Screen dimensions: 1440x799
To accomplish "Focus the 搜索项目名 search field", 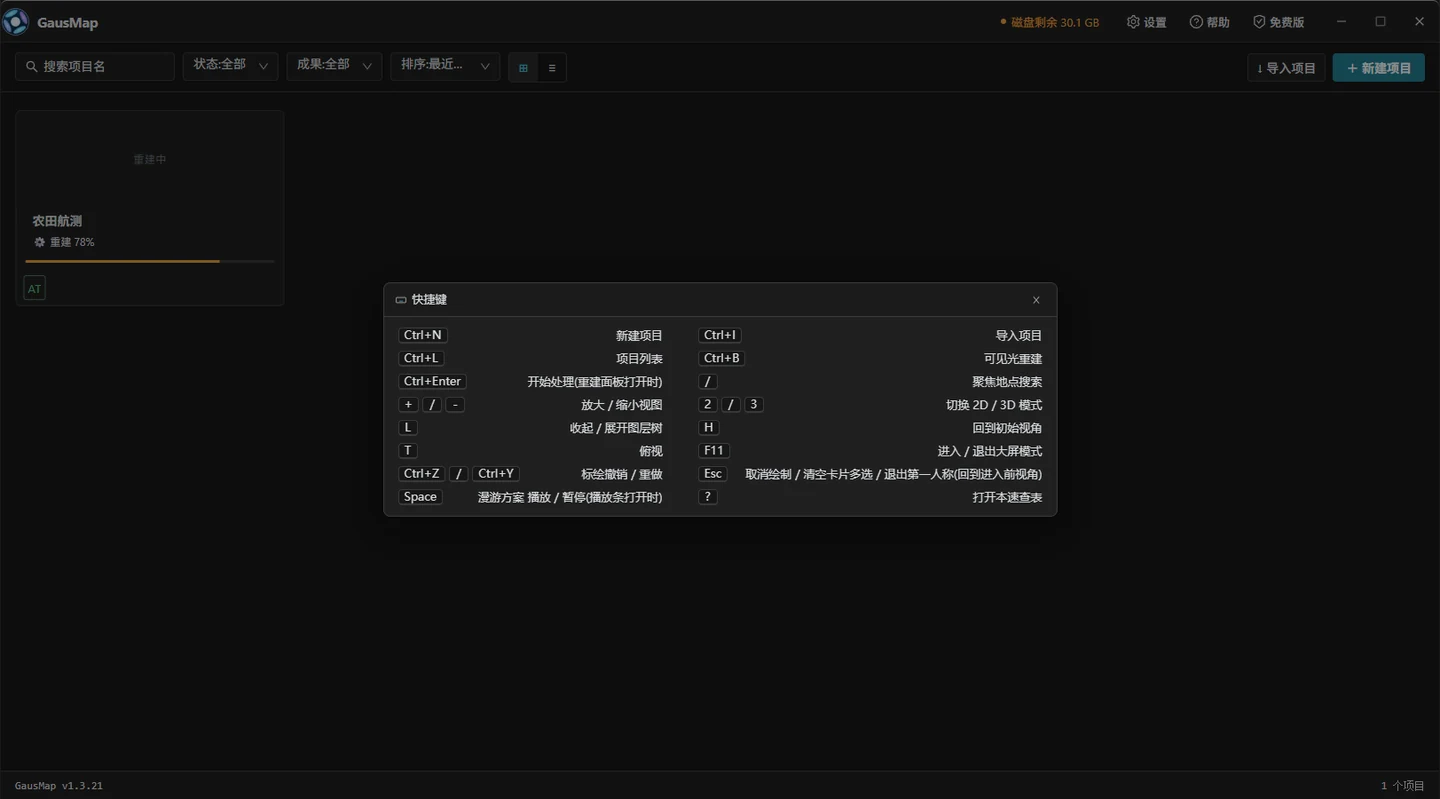I will pos(95,67).
